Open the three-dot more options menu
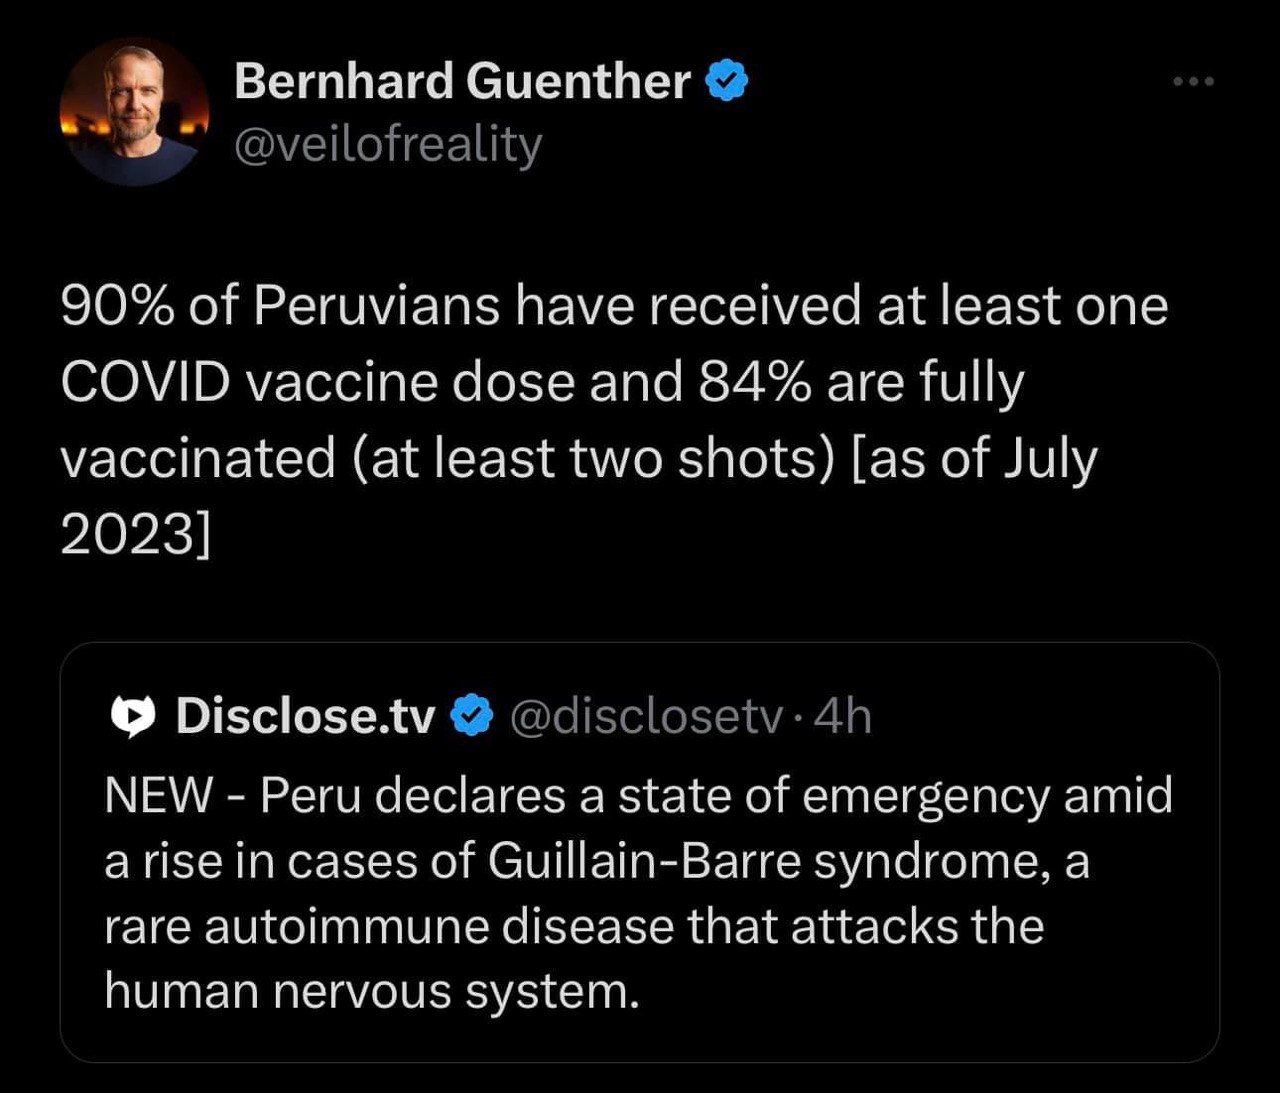Screen dimensions: 1280x1093 click(x=1195, y=82)
